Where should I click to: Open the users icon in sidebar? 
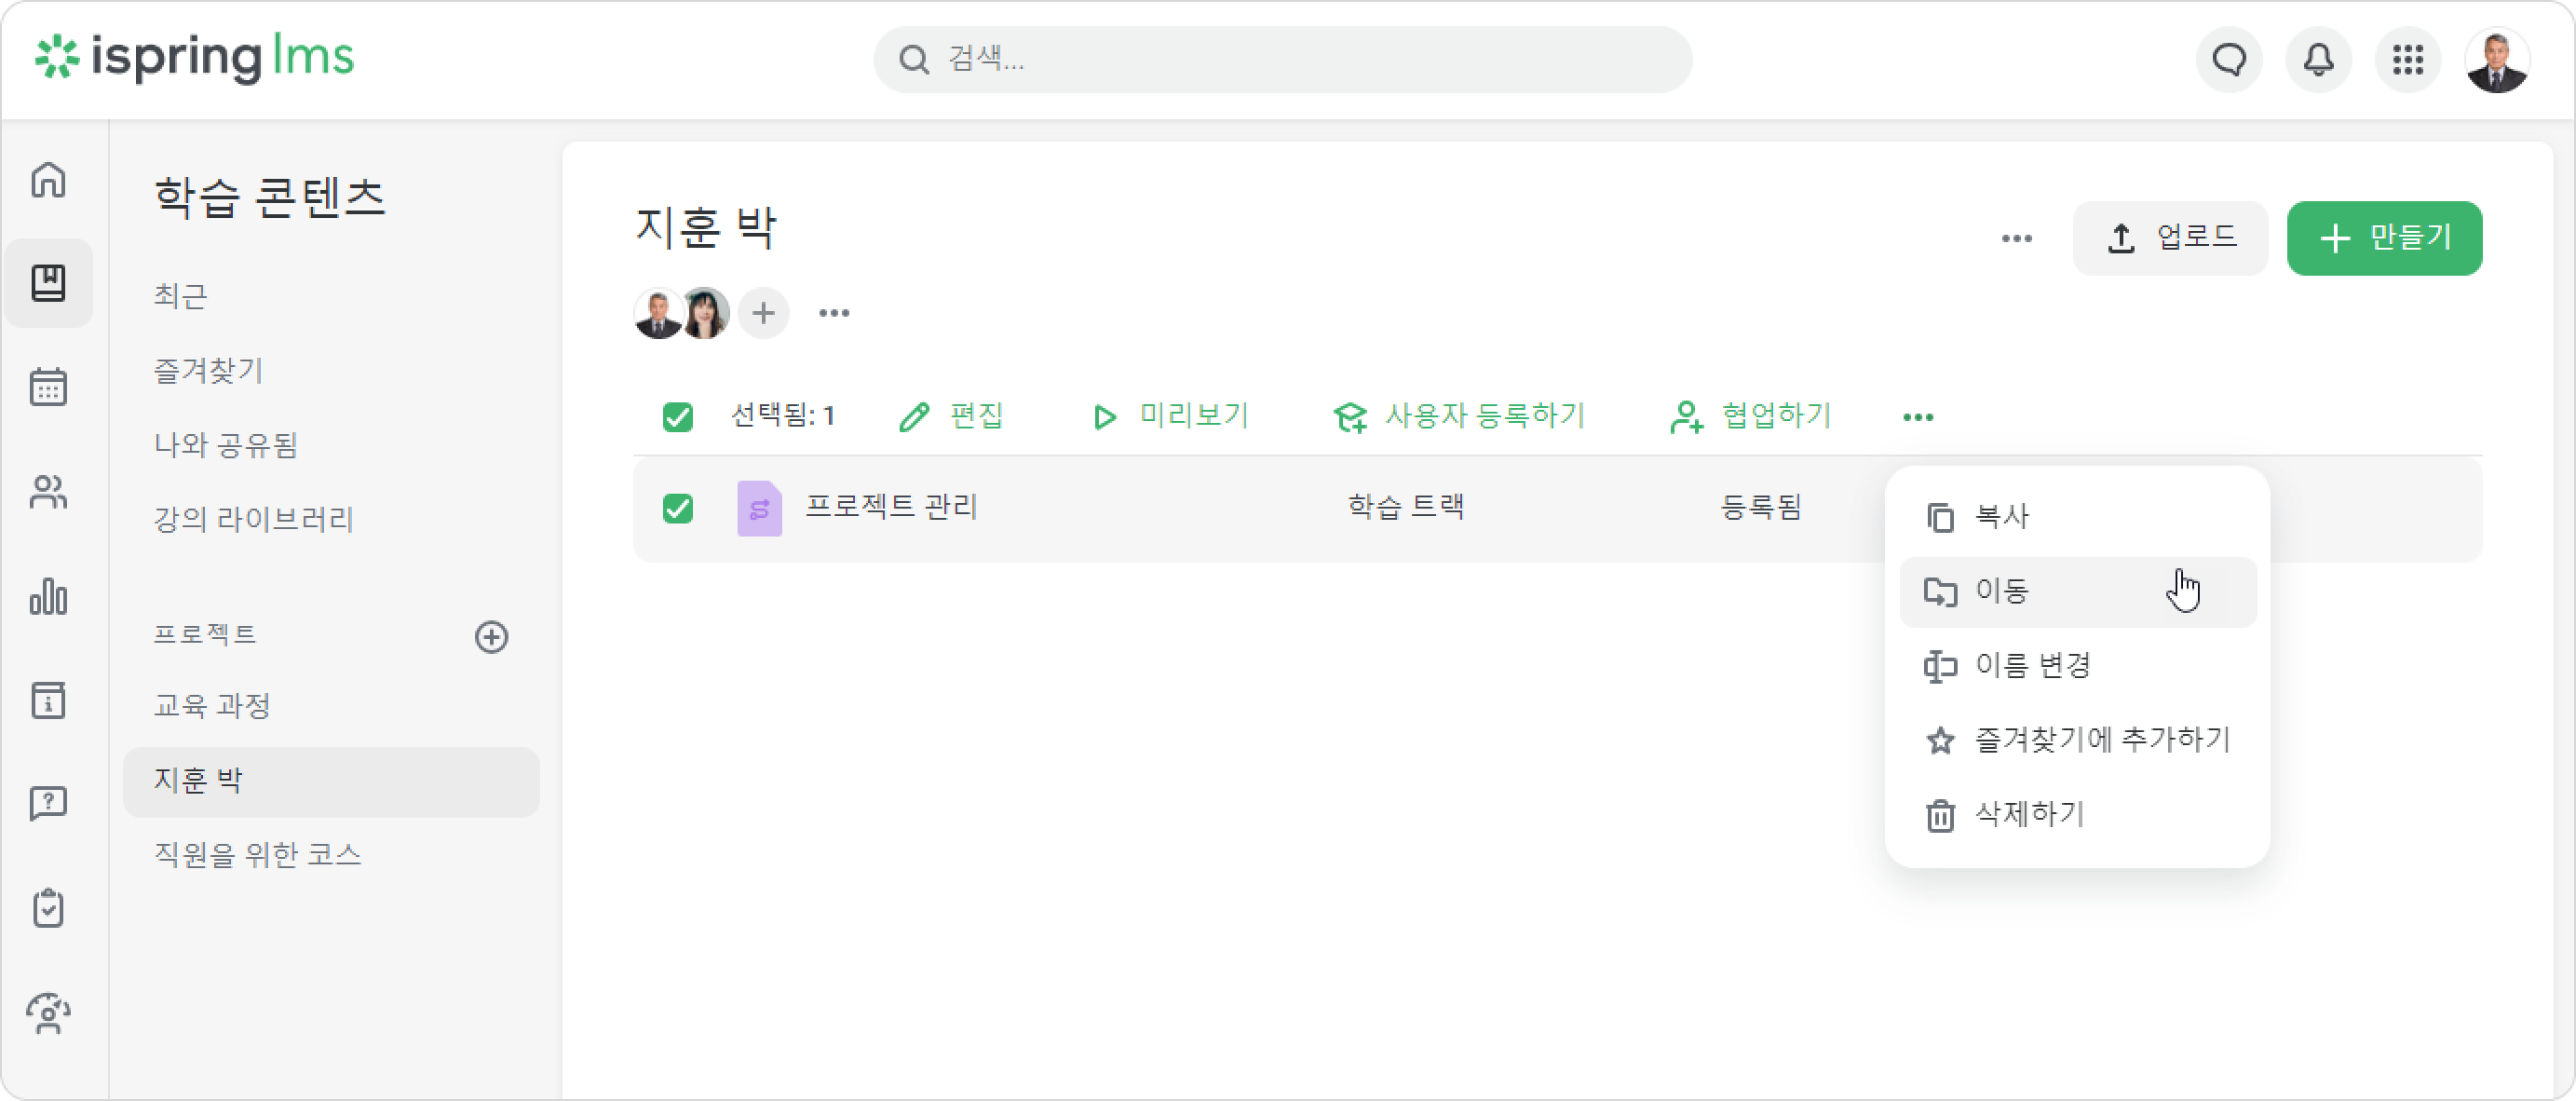pos(48,492)
